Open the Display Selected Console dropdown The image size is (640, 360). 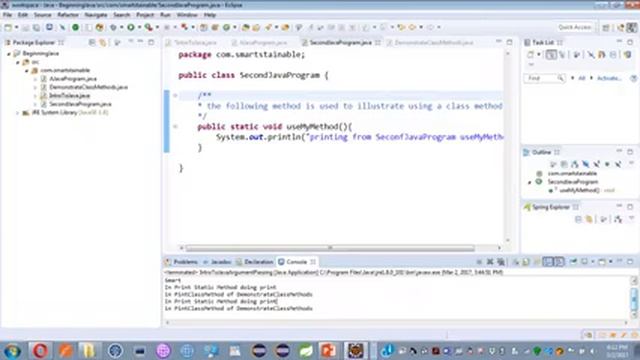coord(592,262)
